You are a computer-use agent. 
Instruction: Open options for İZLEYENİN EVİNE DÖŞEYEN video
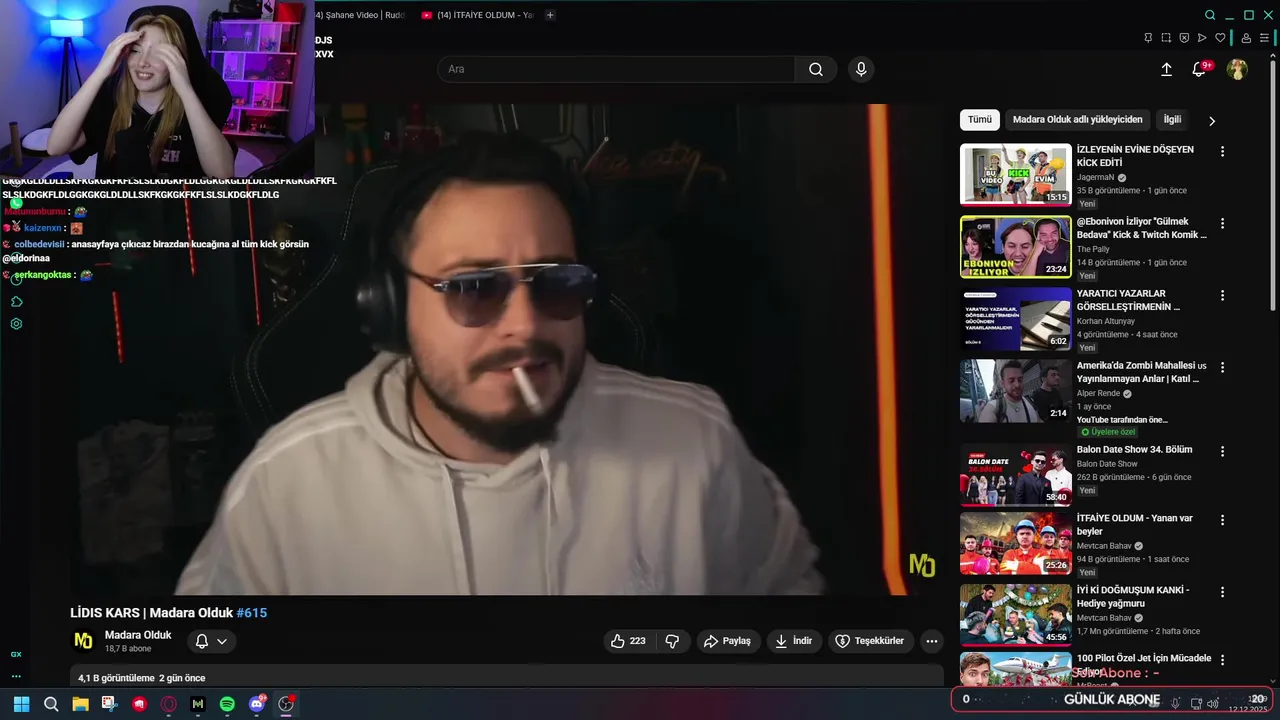pyautogui.click(x=1222, y=152)
